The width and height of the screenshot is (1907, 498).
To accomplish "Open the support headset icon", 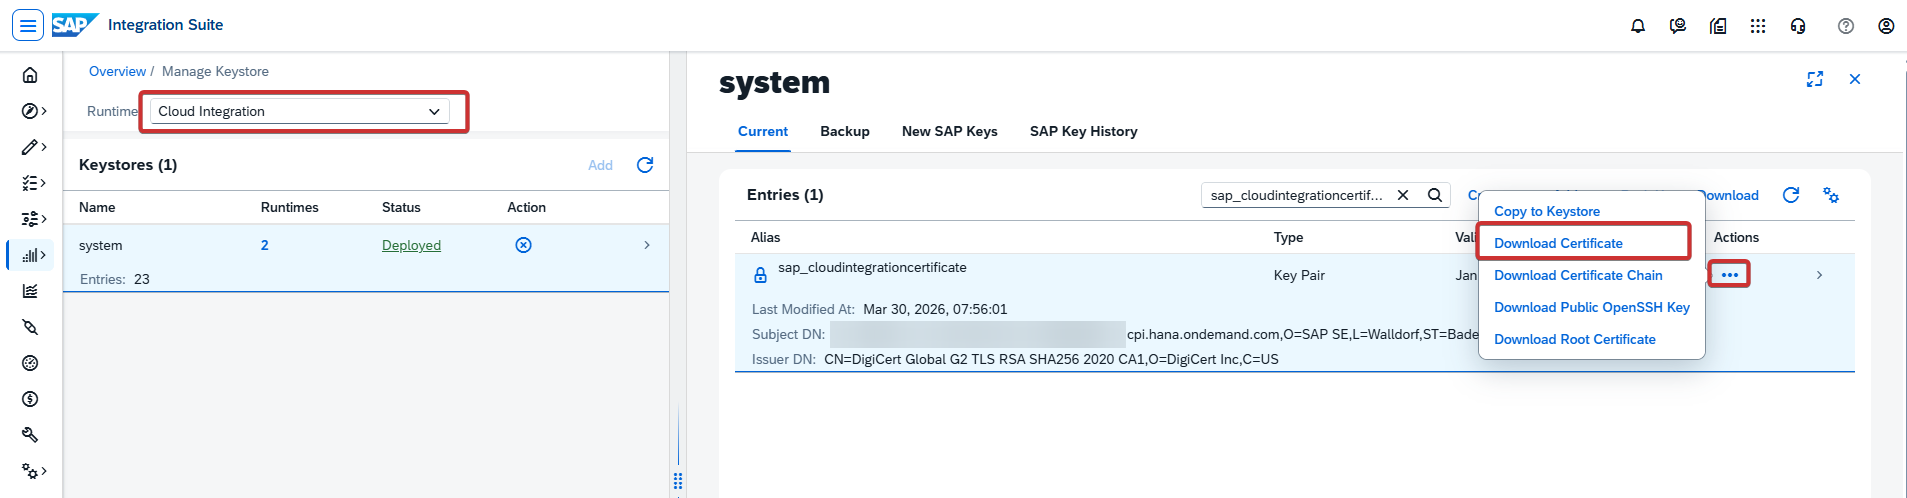I will [x=1798, y=26].
